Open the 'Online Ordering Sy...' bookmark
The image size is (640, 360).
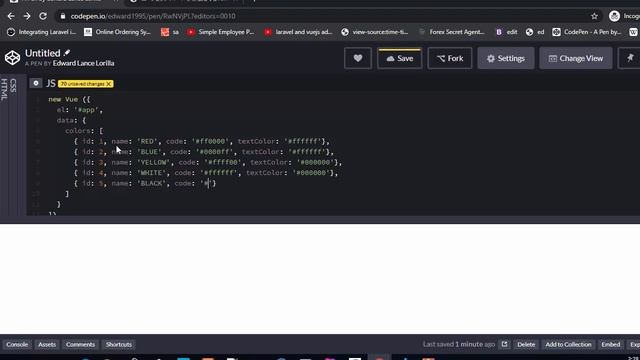pyautogui.click(x=117, y=32)
